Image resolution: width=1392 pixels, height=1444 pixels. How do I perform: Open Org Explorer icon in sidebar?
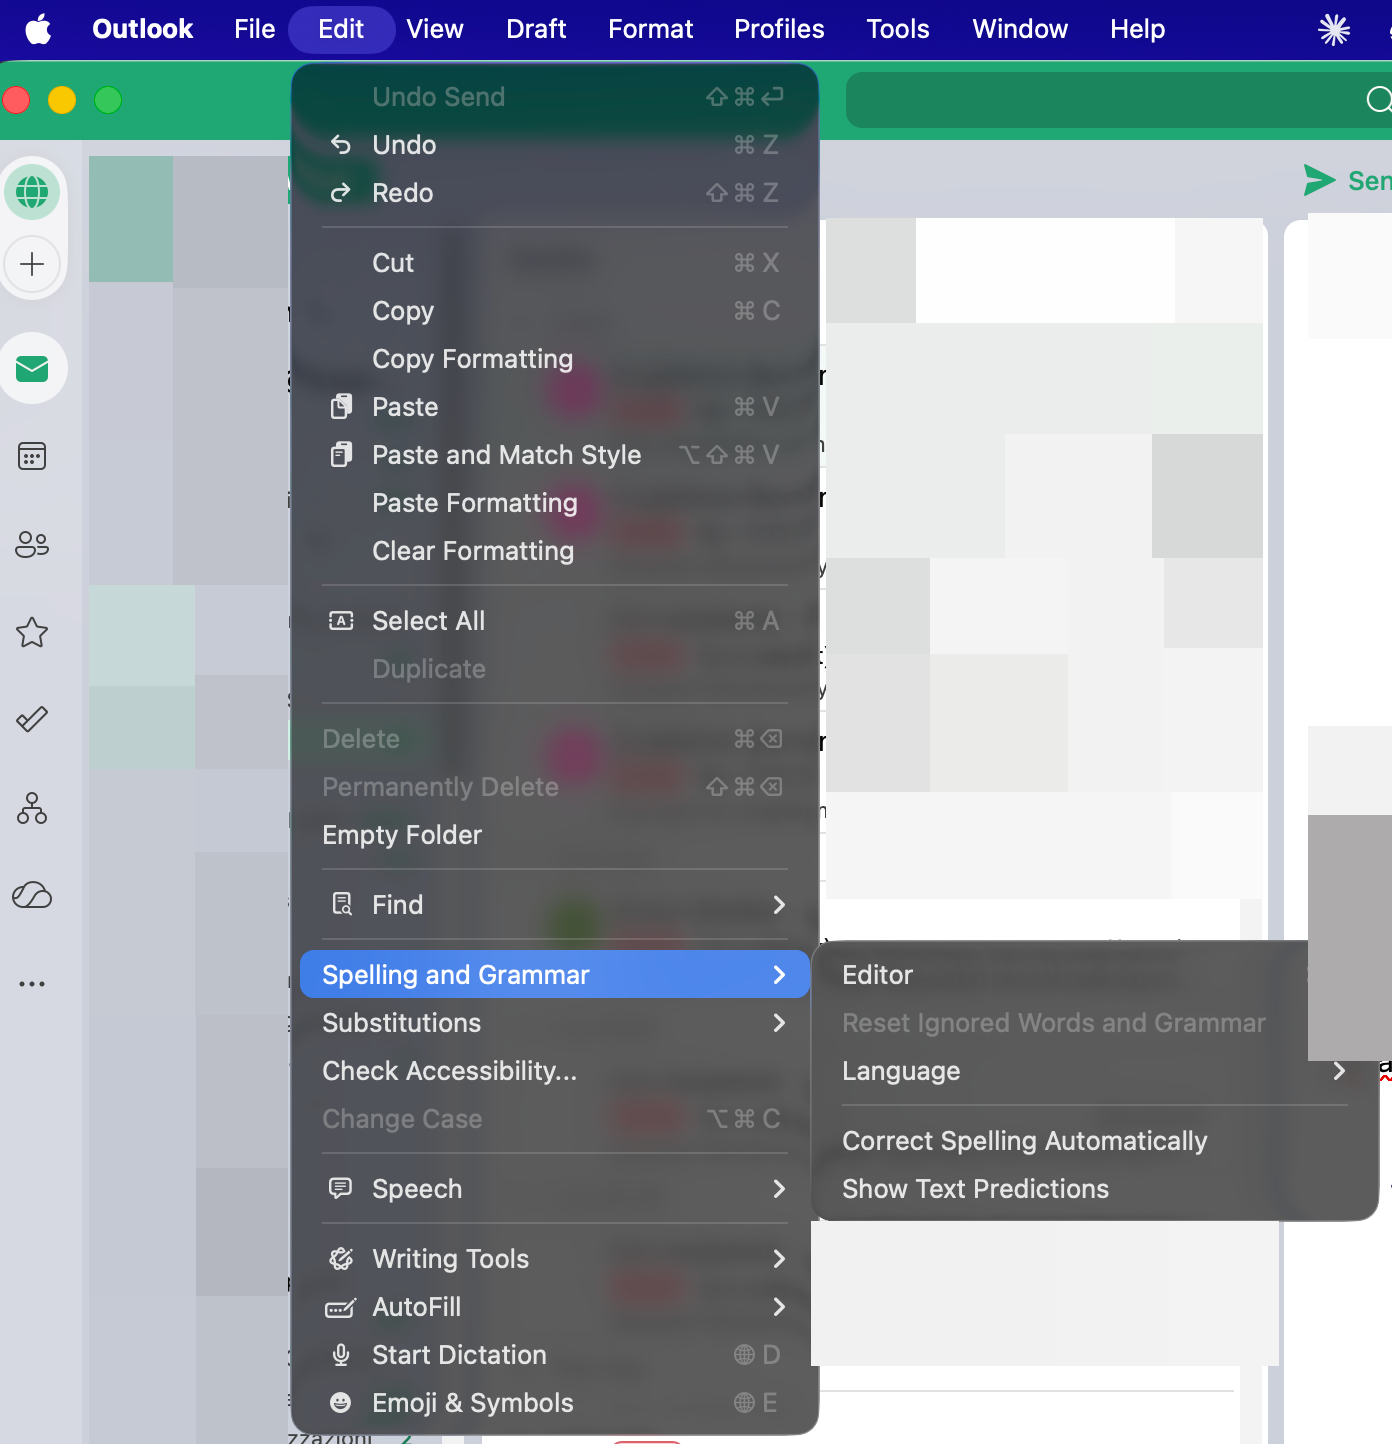pos(32,808)
